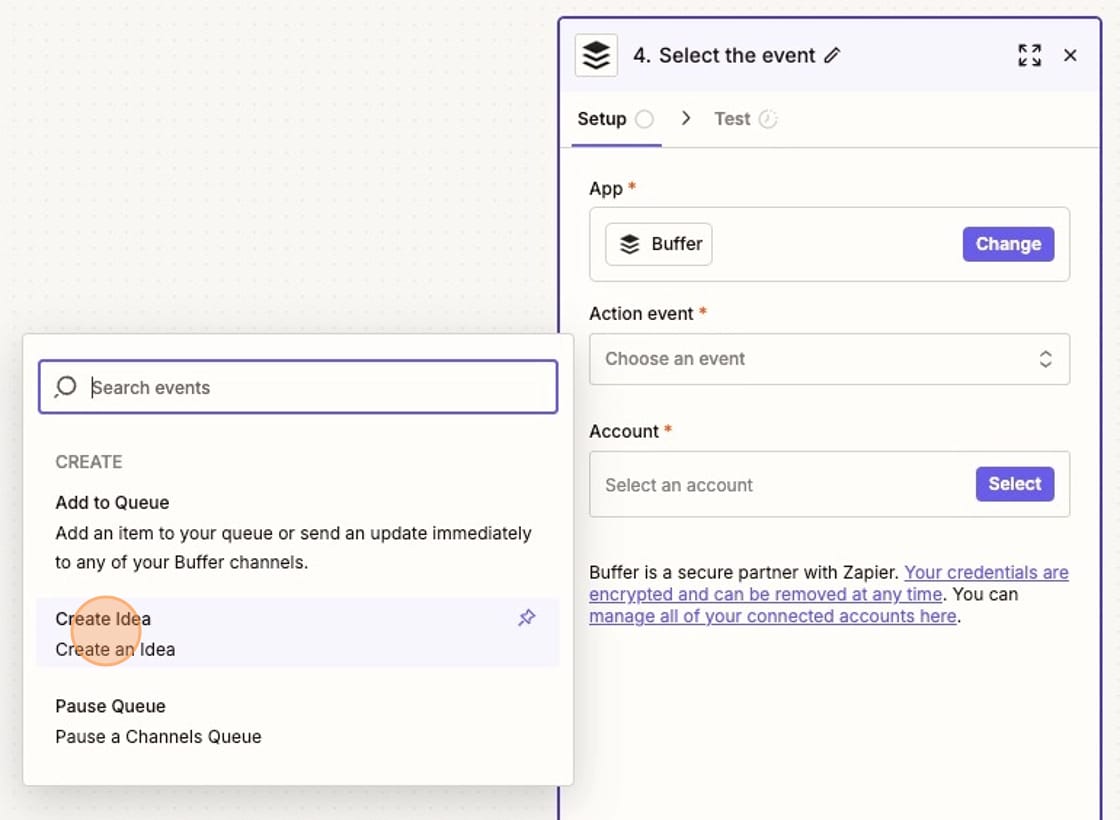The image size is (1120, 820).
Task: Click the magnifier icon in the search box
Action: point(66,387)
